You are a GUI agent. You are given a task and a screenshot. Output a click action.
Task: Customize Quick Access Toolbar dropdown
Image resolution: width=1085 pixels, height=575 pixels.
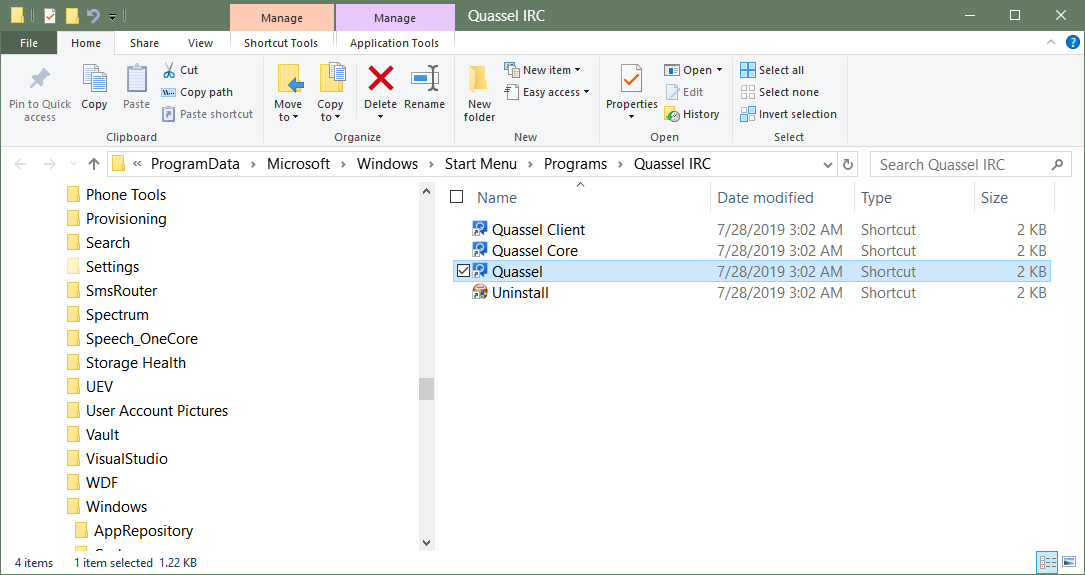coord(112,15)
